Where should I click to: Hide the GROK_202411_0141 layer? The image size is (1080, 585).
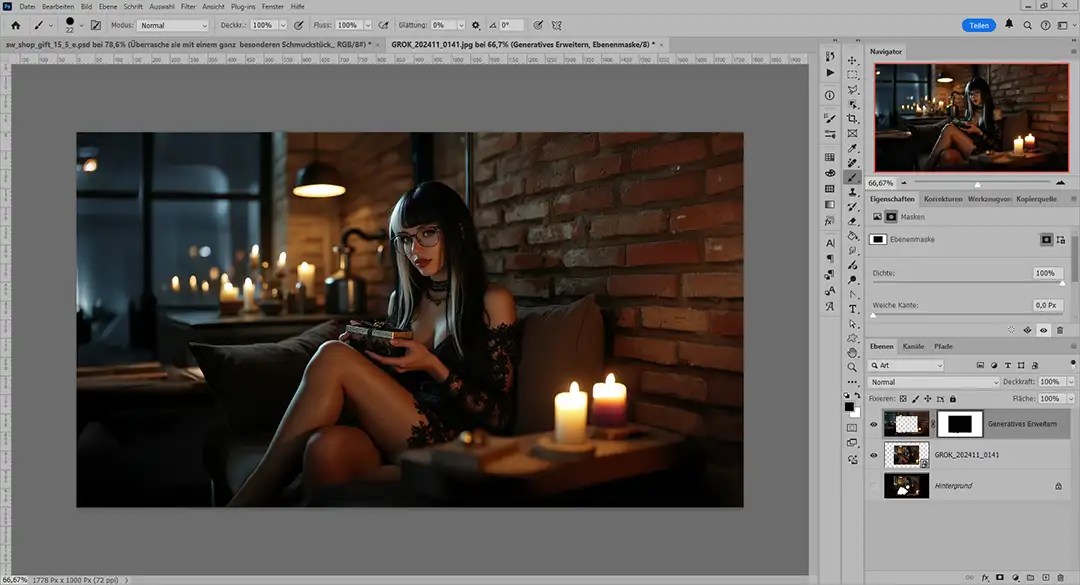(x=874, y=455)
